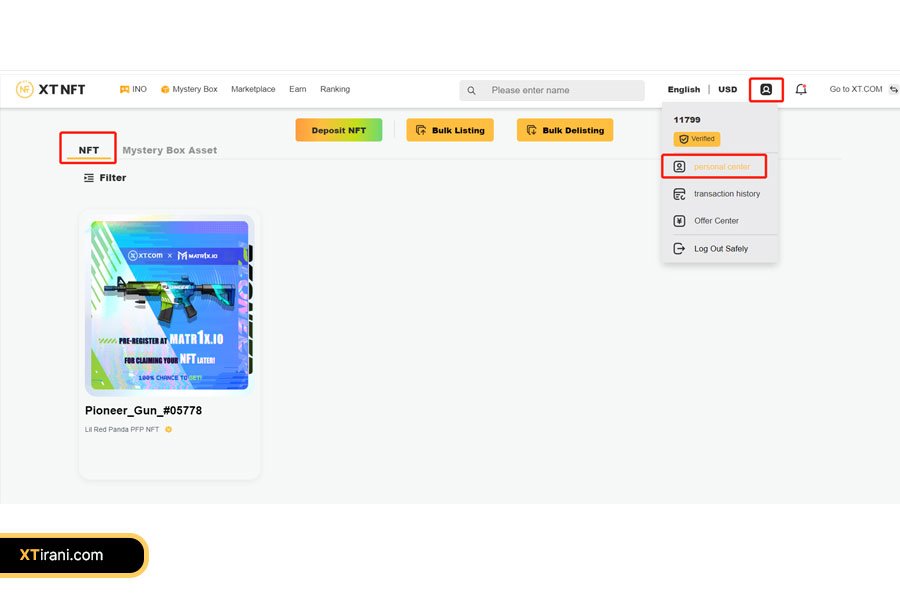Open the Earn menu
Image resolution: width=900 pixels, height=600 pixels.
tap(298, 89)
